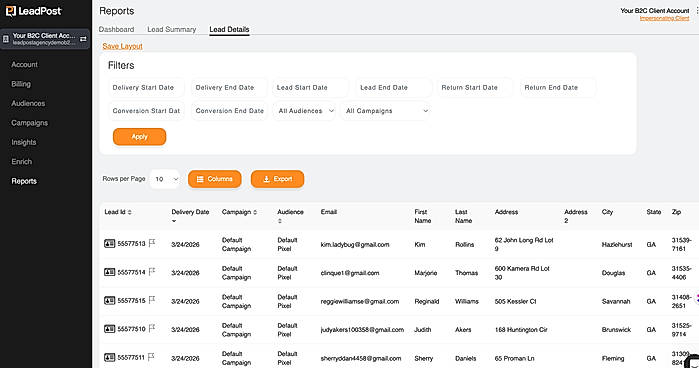Click the Save Layout link

pyautogui.click(x=123, y=46)
